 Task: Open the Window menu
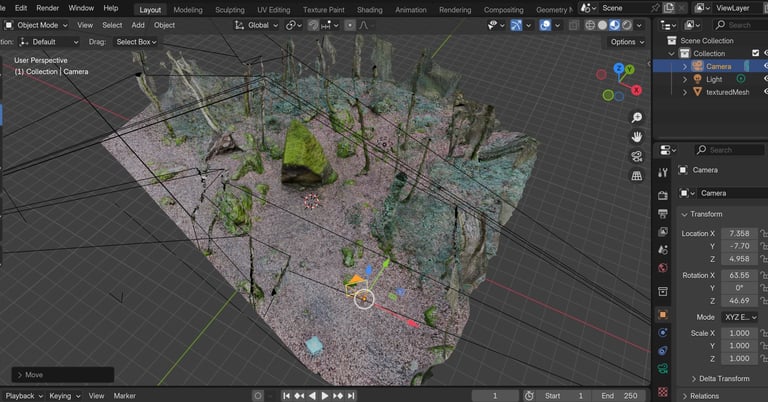coord(81,8)
